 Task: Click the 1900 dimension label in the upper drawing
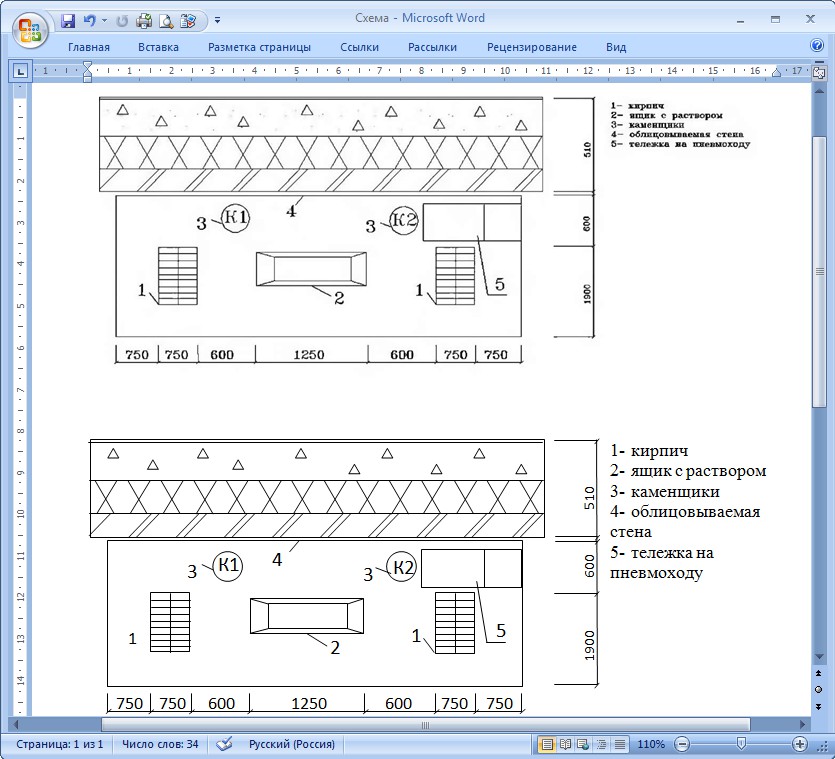[587, 294]
